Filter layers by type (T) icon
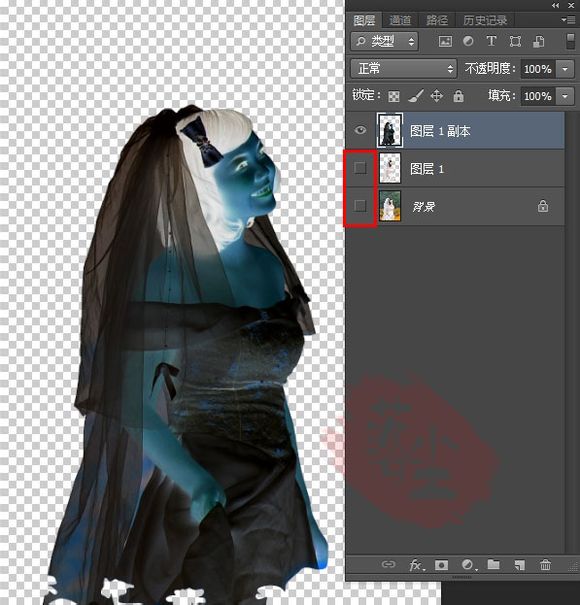 tap(491, 41)
